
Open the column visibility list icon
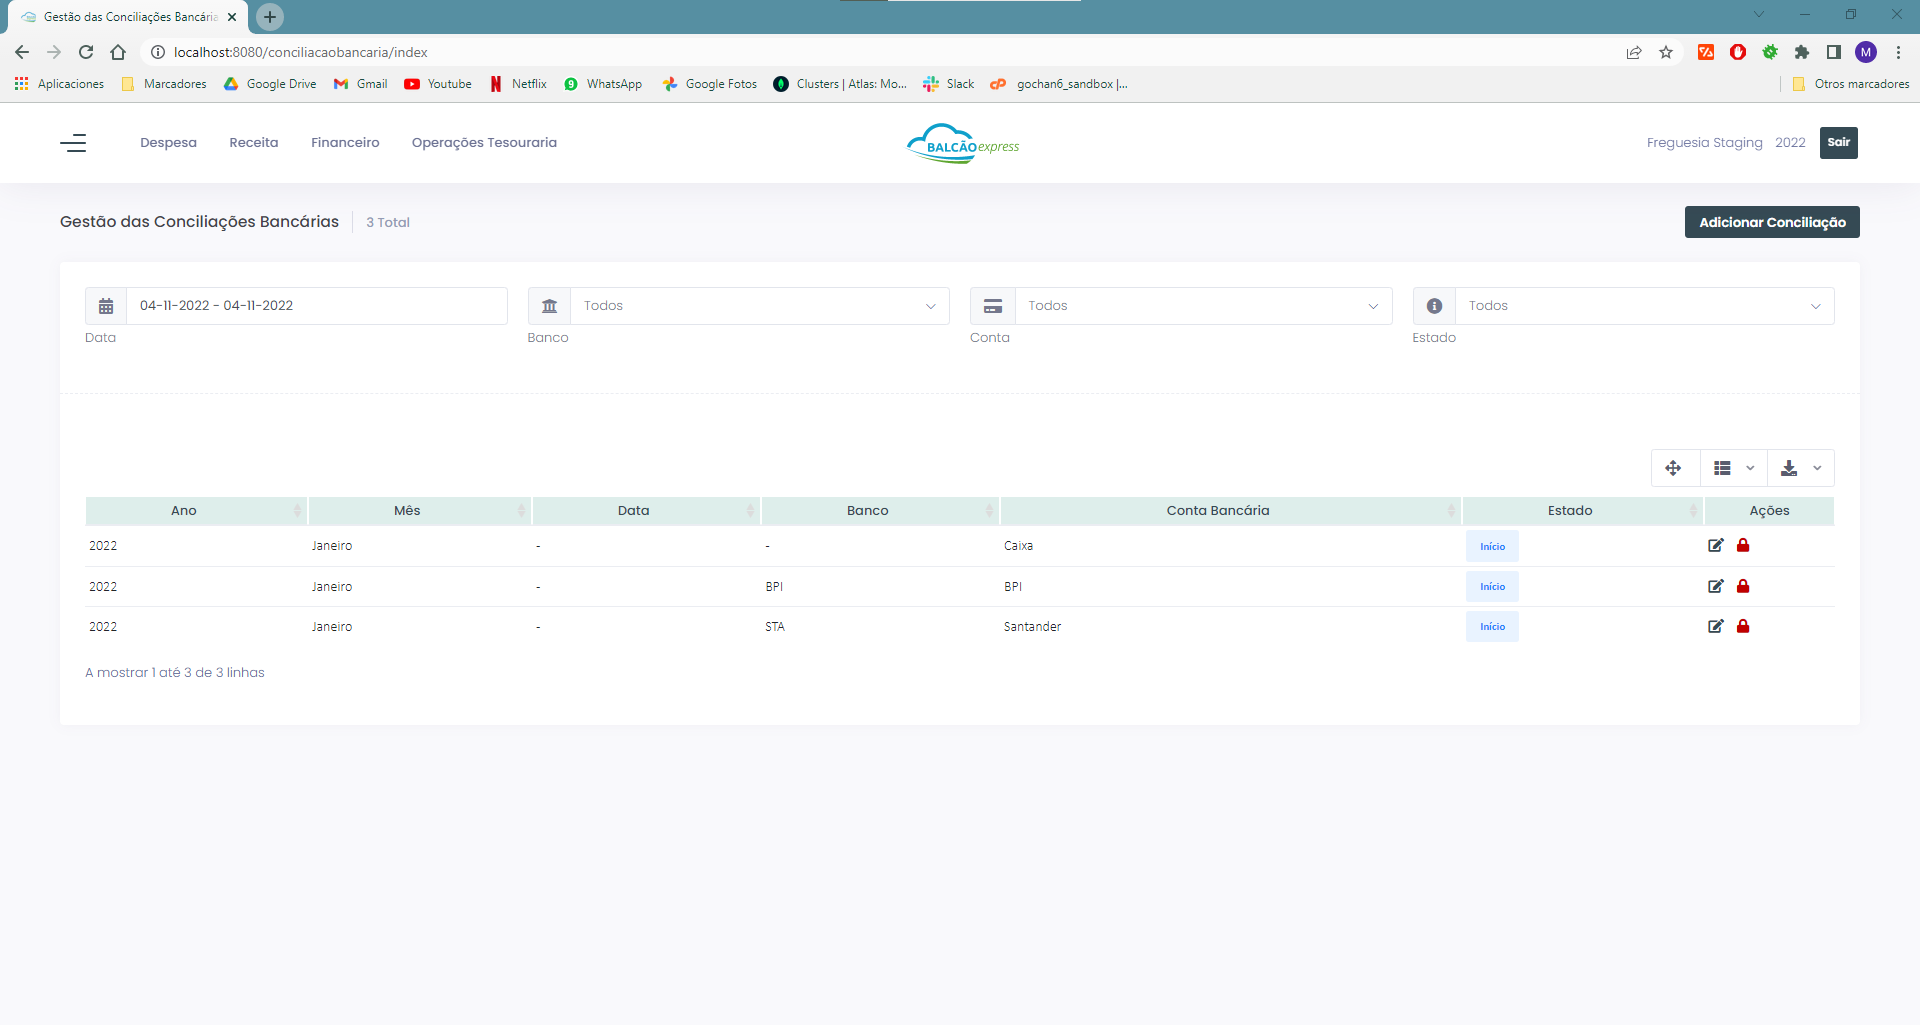(1733, 468)
